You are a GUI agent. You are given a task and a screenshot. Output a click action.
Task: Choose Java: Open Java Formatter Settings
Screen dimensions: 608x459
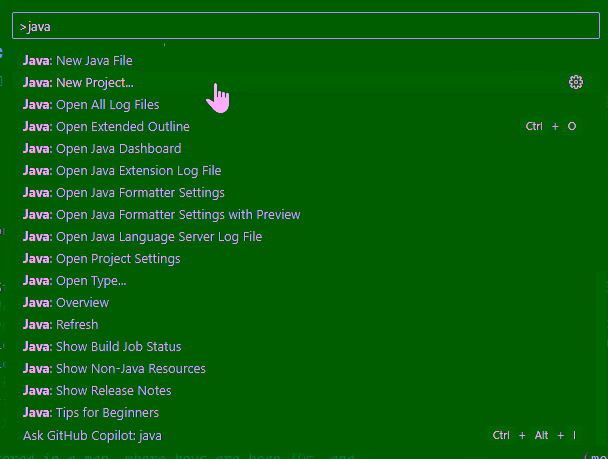(x=124, y=193)
